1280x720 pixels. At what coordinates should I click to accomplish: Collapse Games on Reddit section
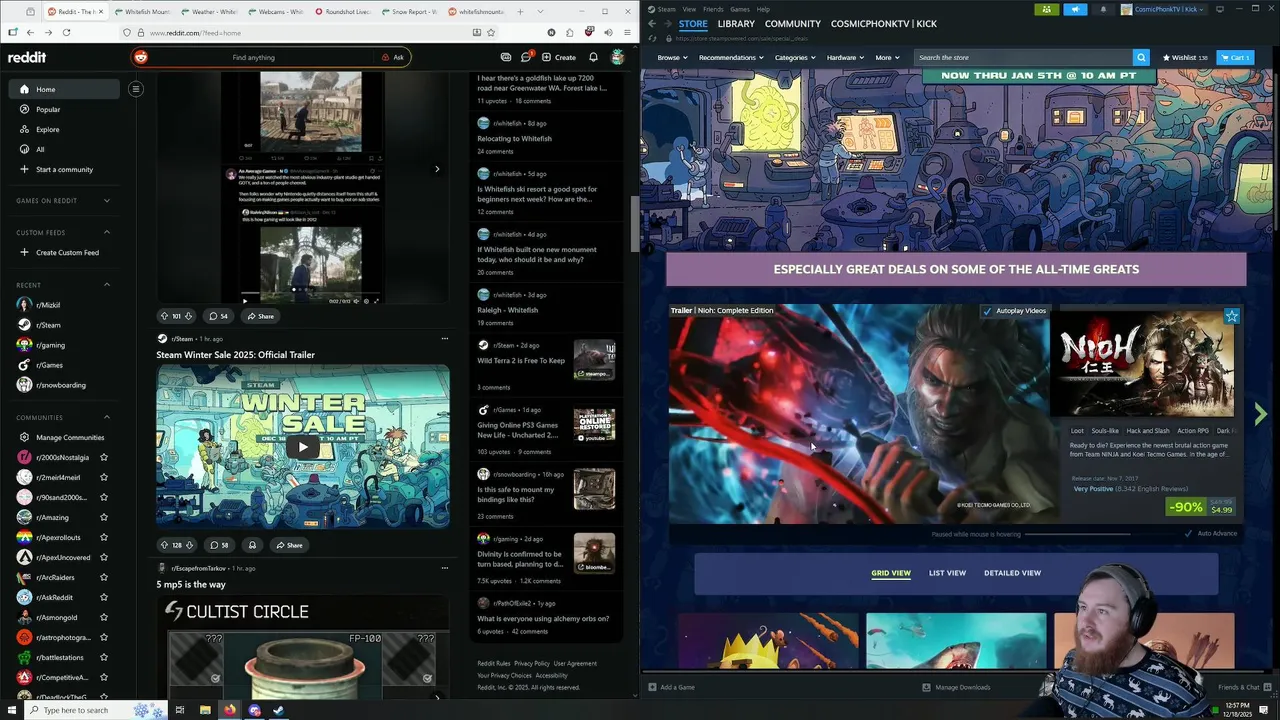107,201
